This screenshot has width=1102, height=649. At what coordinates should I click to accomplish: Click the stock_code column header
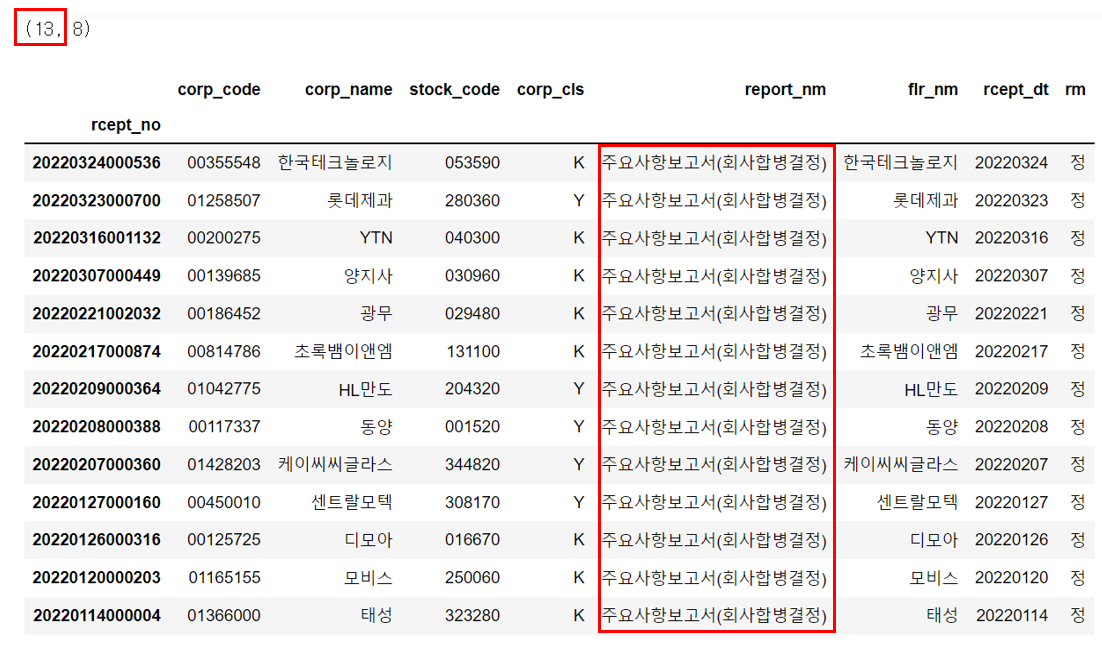pyautogui.click(x=454, y=90)
